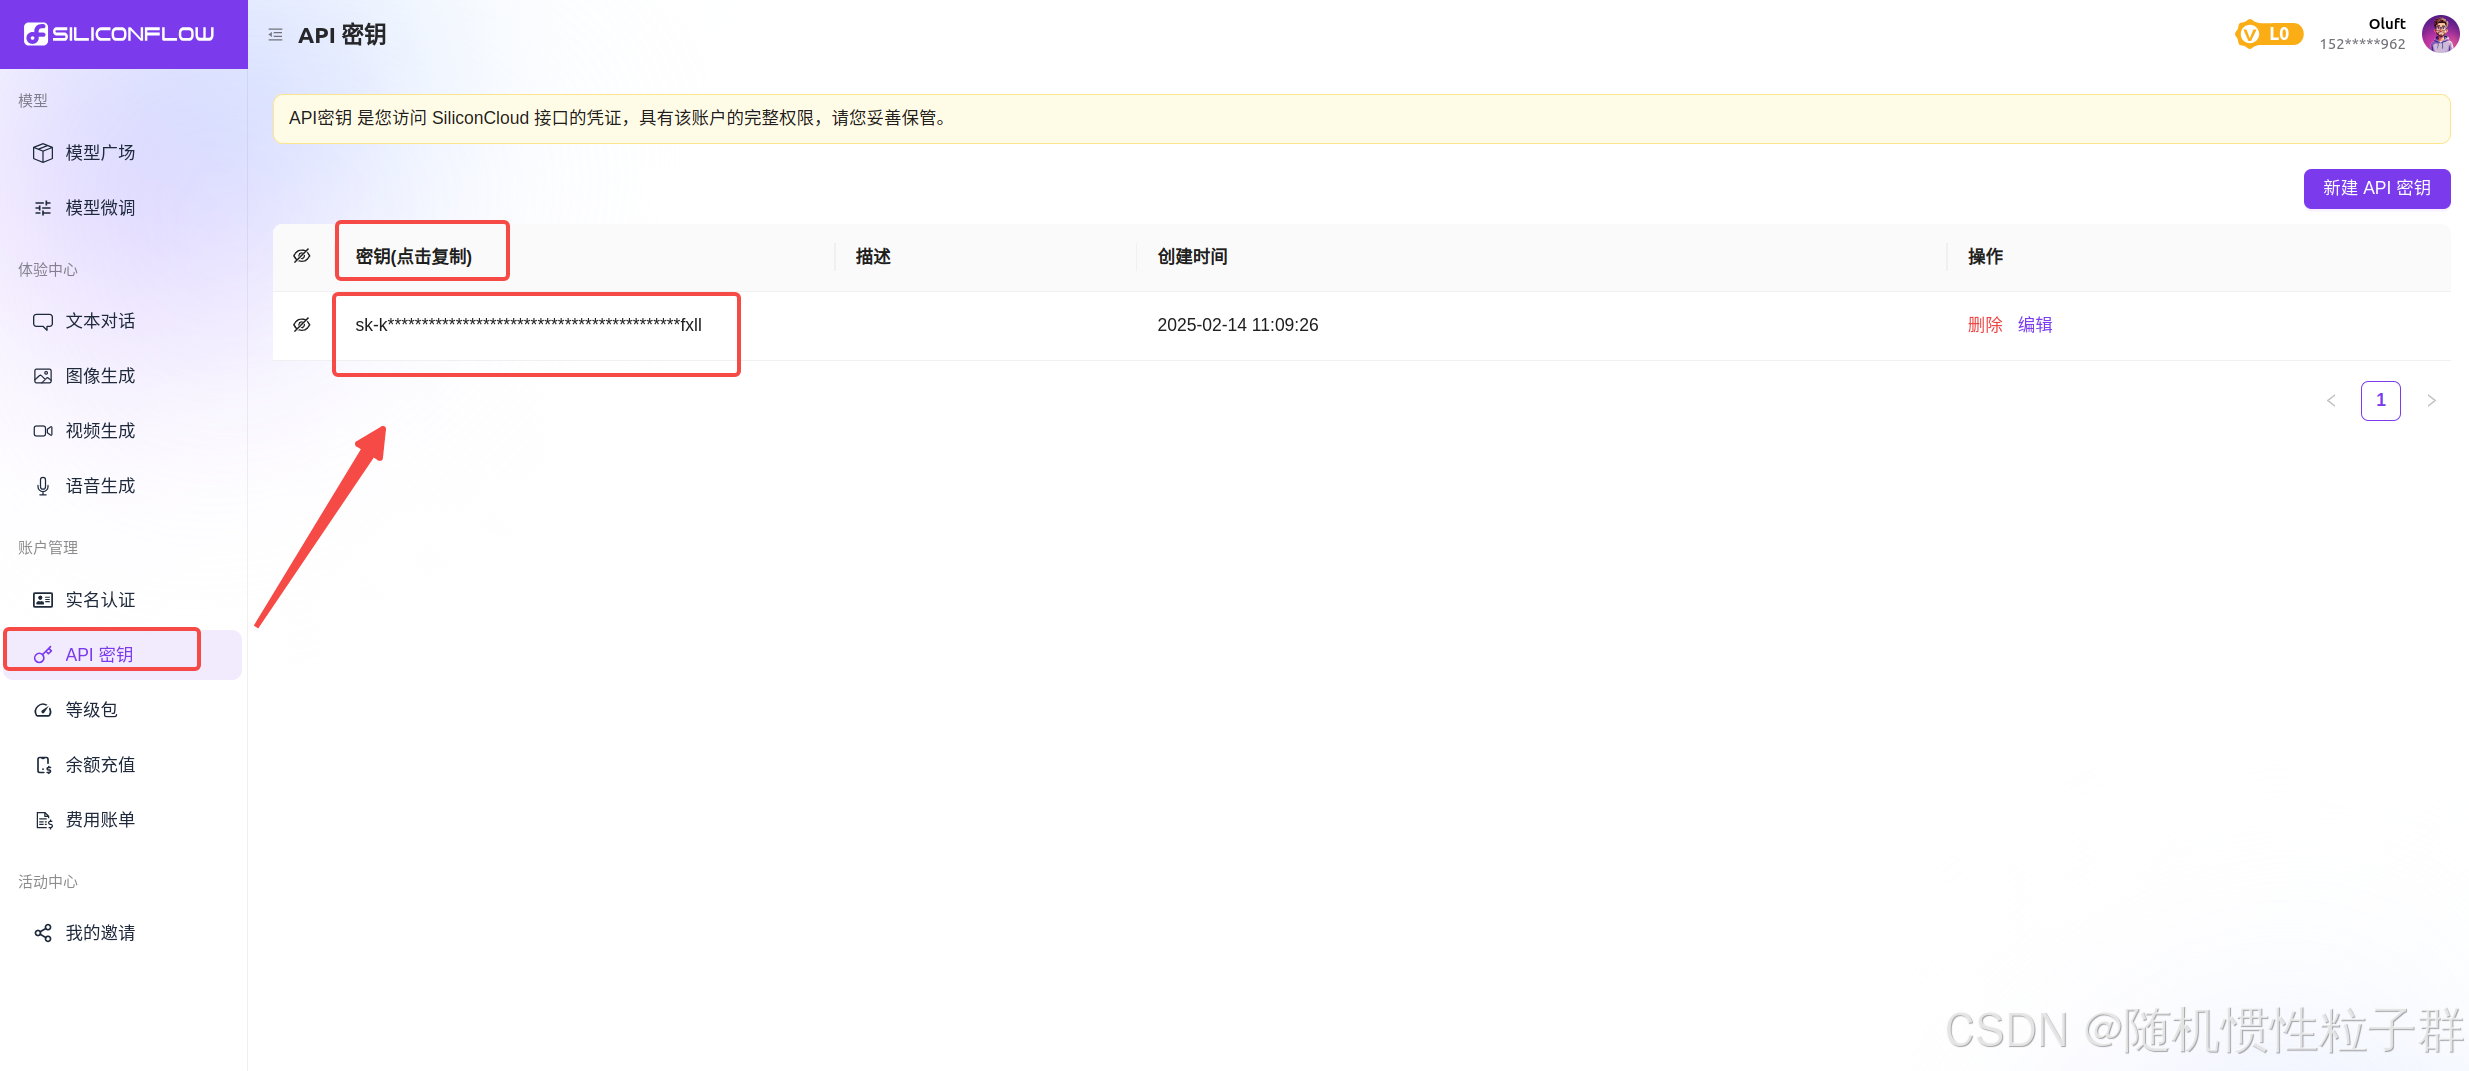The height and width of the screenshot is (1071, 2469).
Task: Go to previous page arrow
Action: [2331, 401]
